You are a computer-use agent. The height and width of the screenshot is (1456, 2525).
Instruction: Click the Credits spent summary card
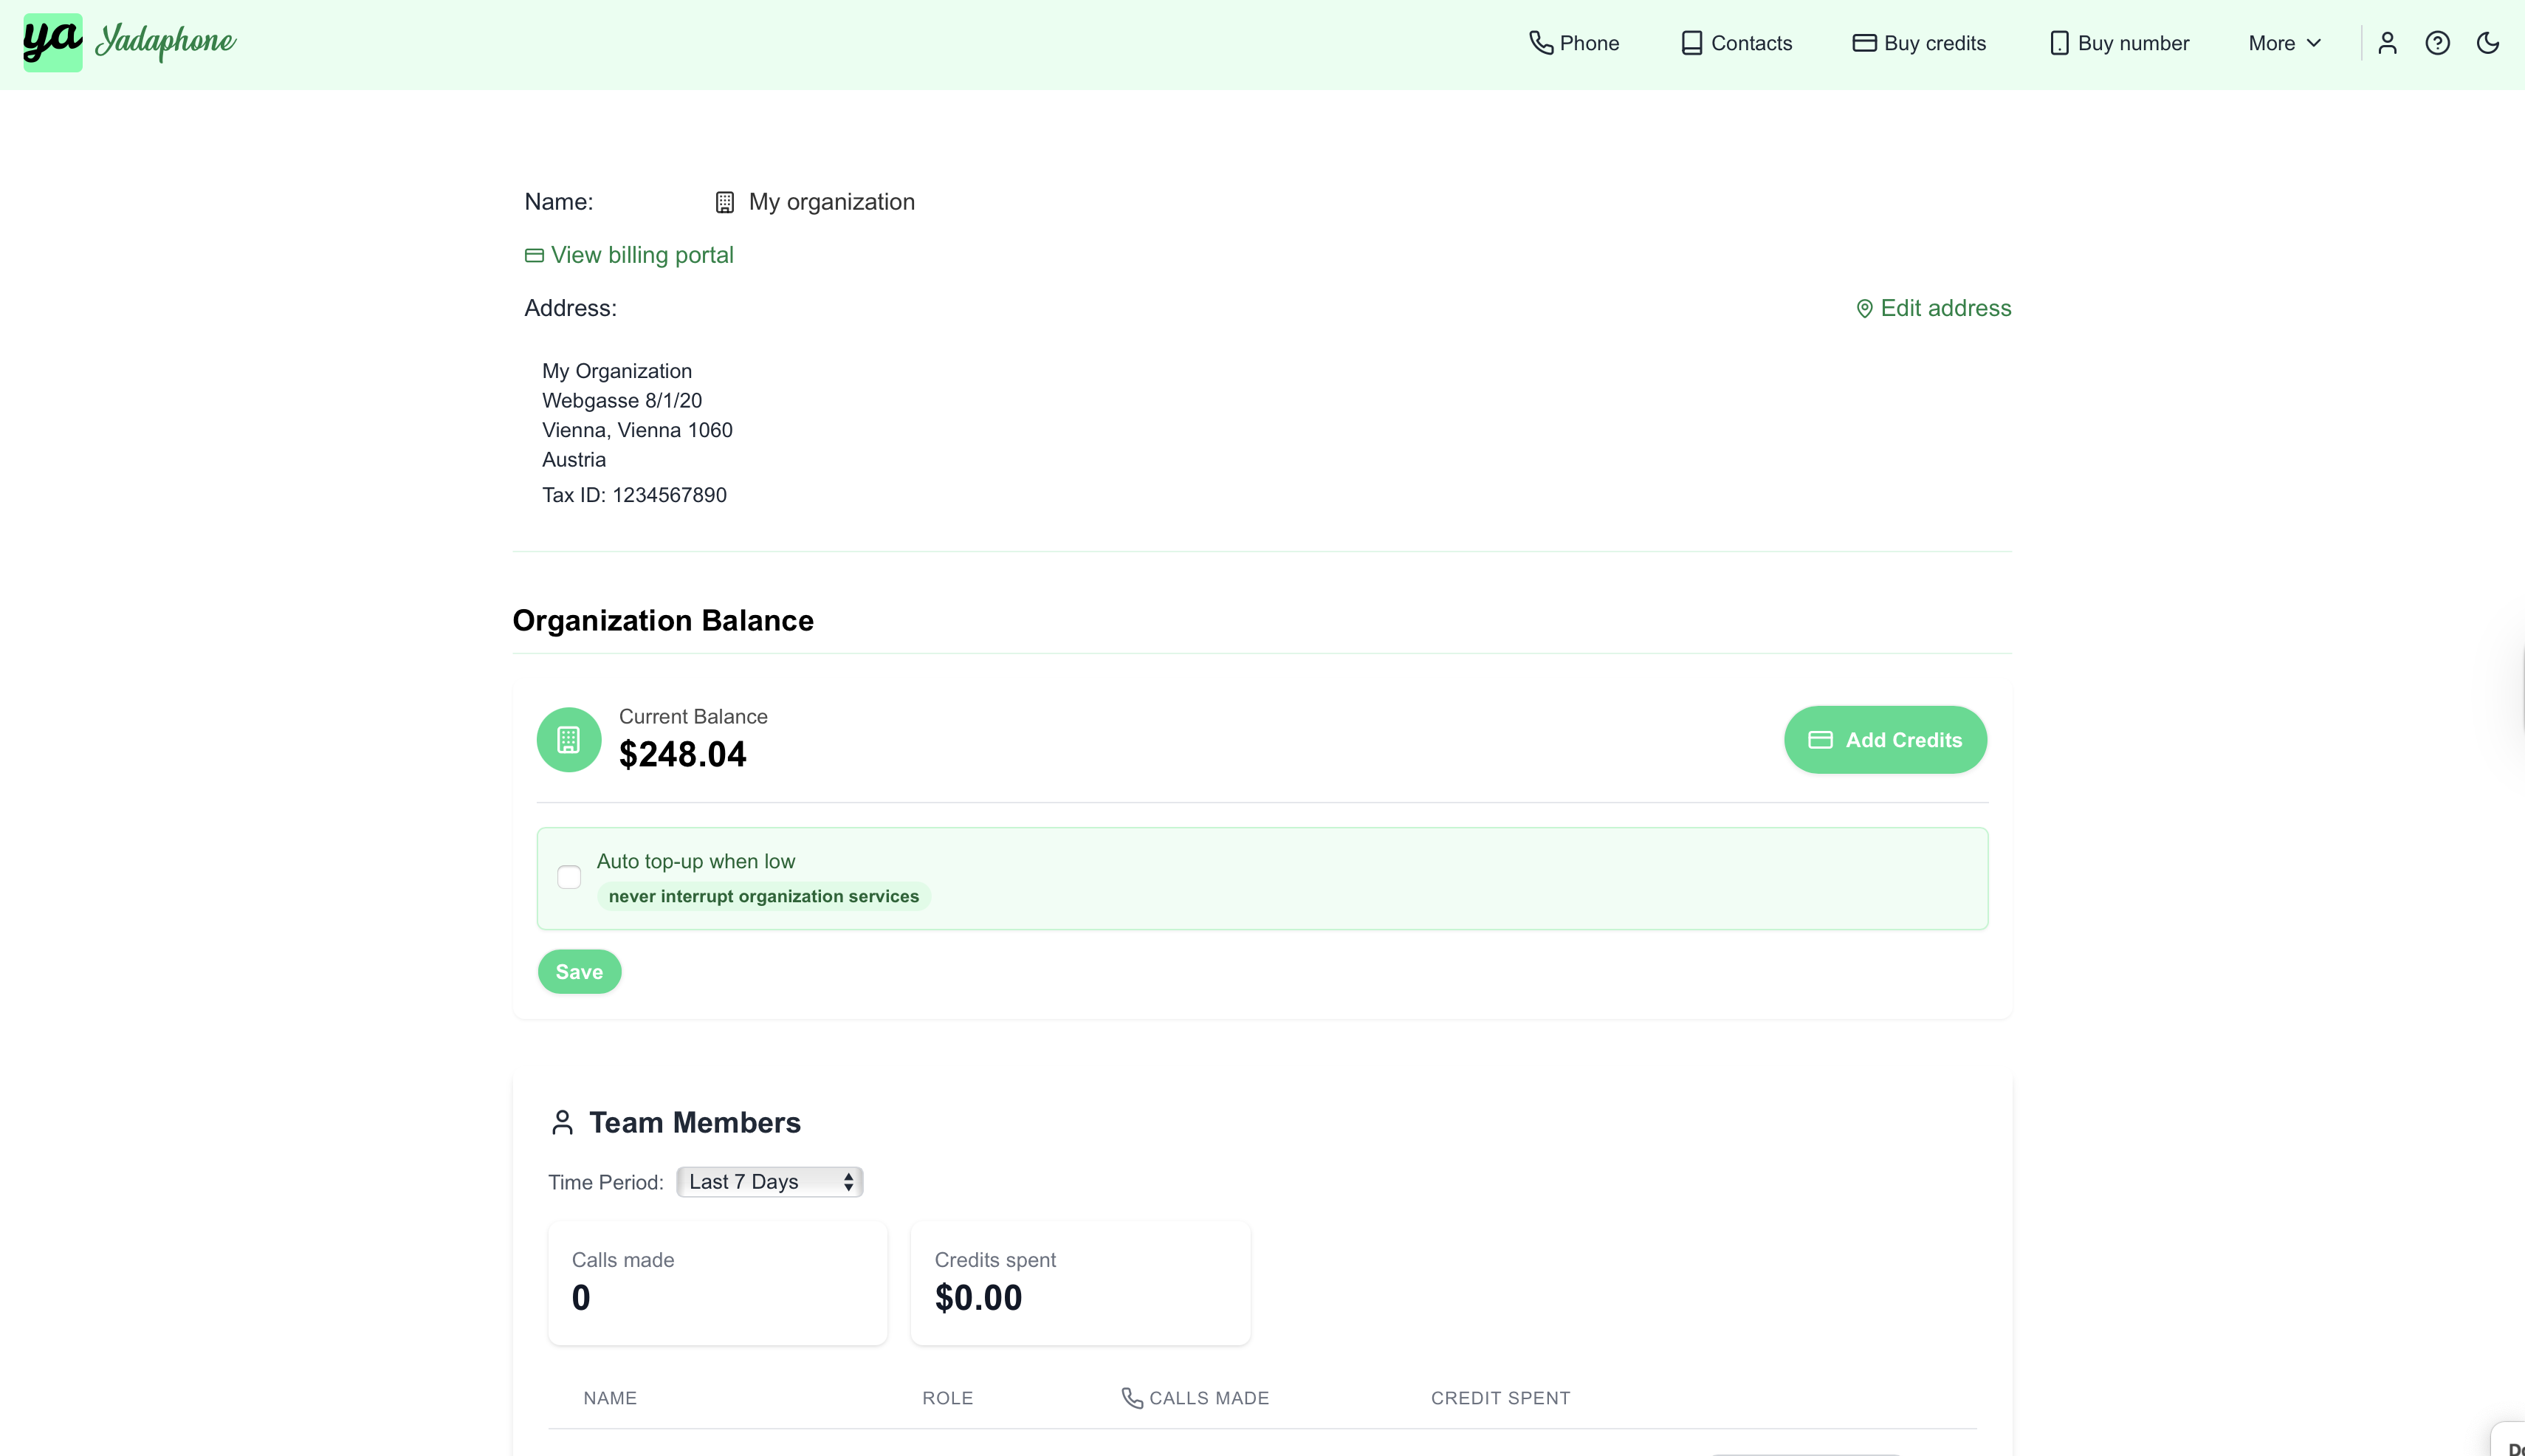click(x=1080, y=1282)
